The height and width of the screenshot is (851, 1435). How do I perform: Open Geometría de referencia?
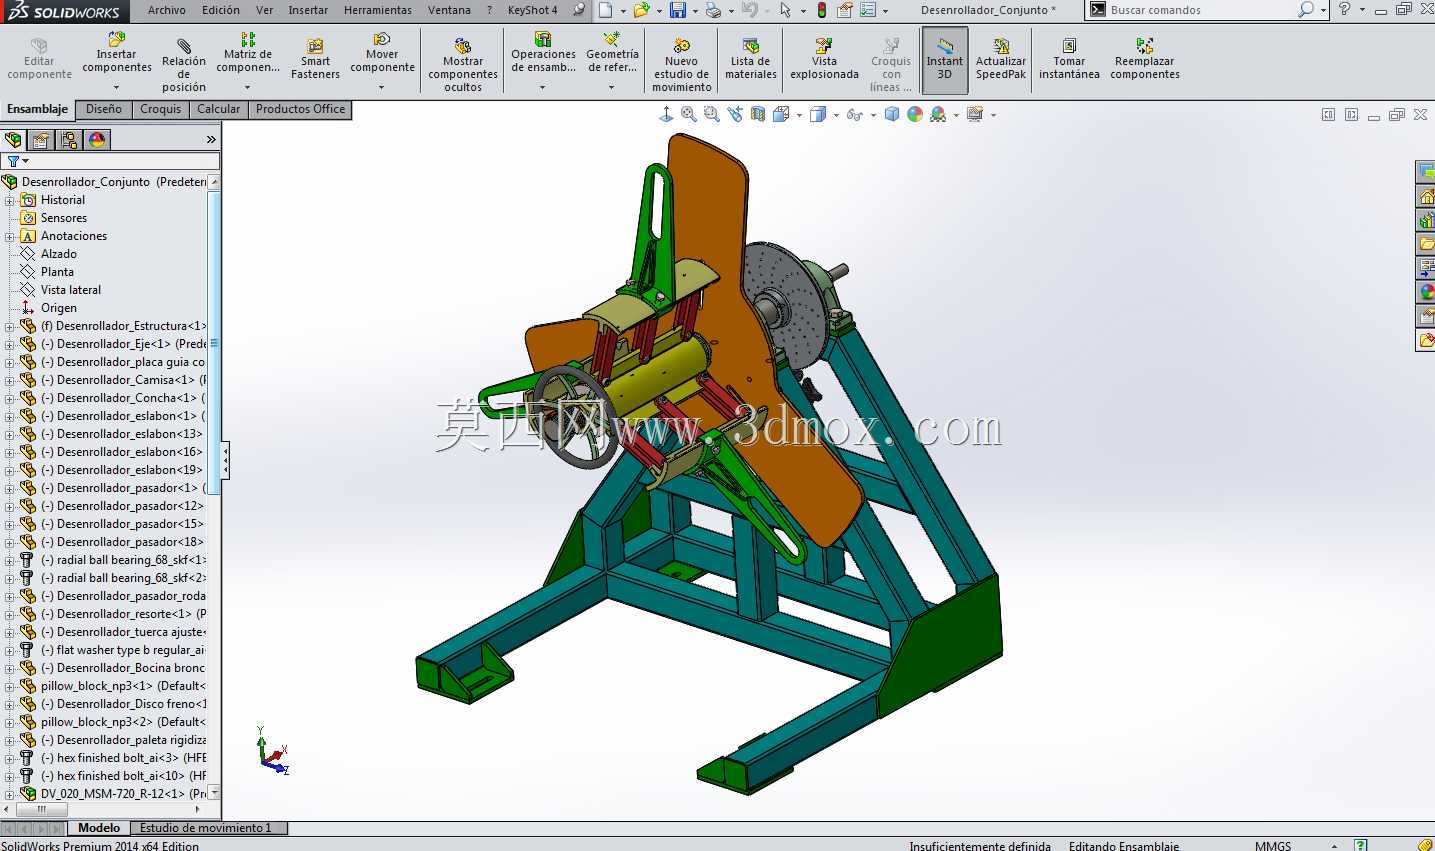[612, 55]
